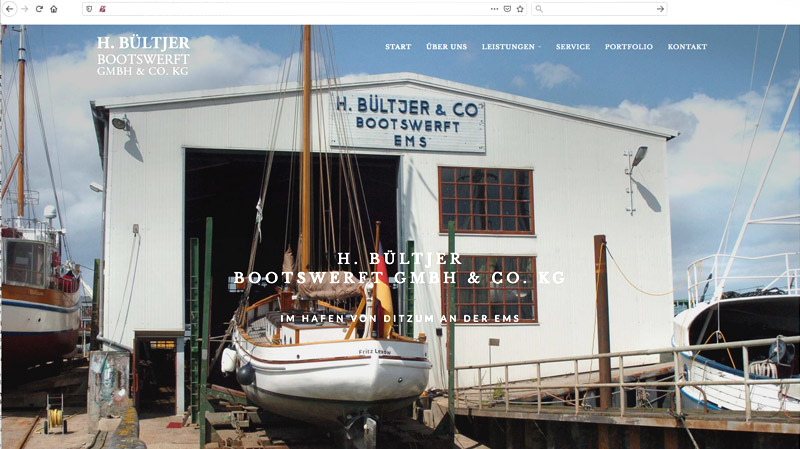Open the Kontakt page
The image size is (800, 449).
(x=687, y=46)
